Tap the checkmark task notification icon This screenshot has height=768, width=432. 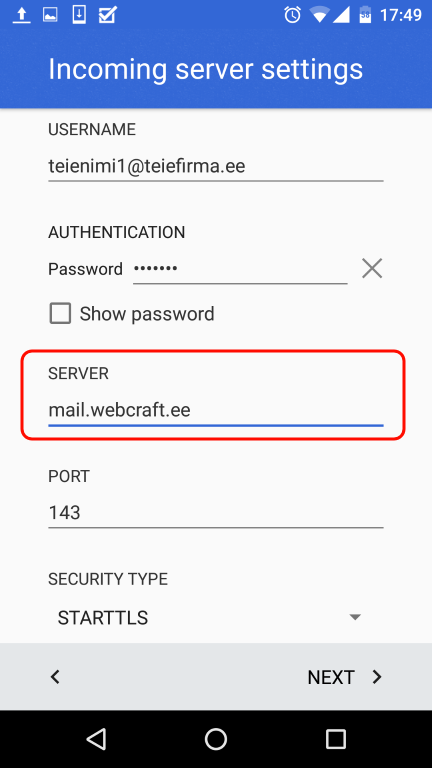pyautogui.click(x=107, y=15)
